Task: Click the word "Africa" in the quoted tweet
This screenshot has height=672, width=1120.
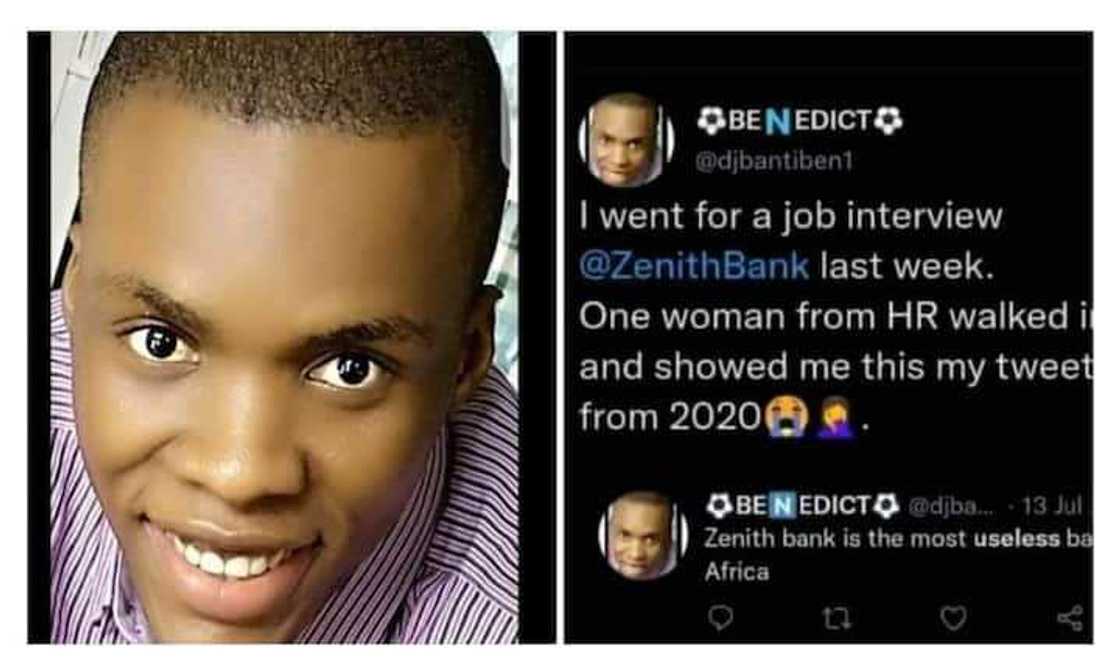Action: tap(737, 573)
